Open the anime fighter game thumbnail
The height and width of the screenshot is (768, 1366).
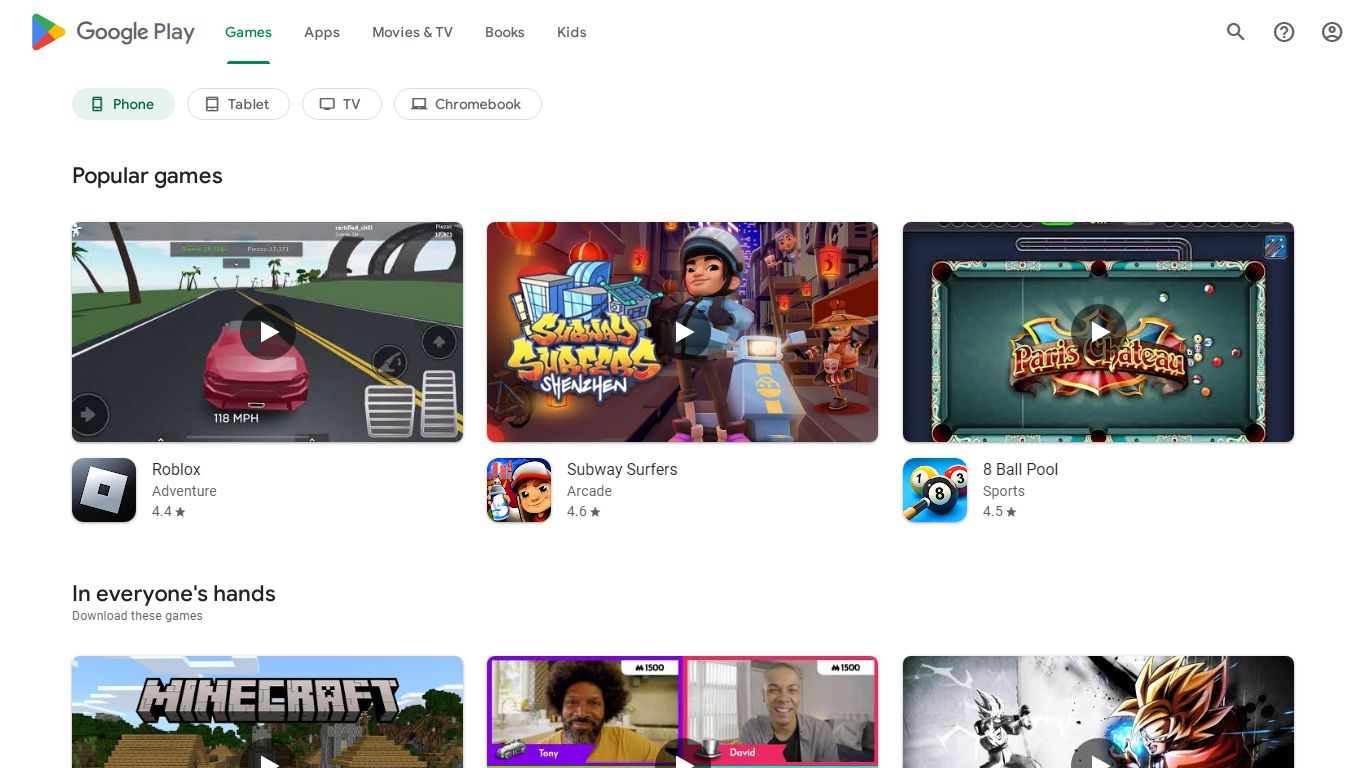[x=1098, y=712]
